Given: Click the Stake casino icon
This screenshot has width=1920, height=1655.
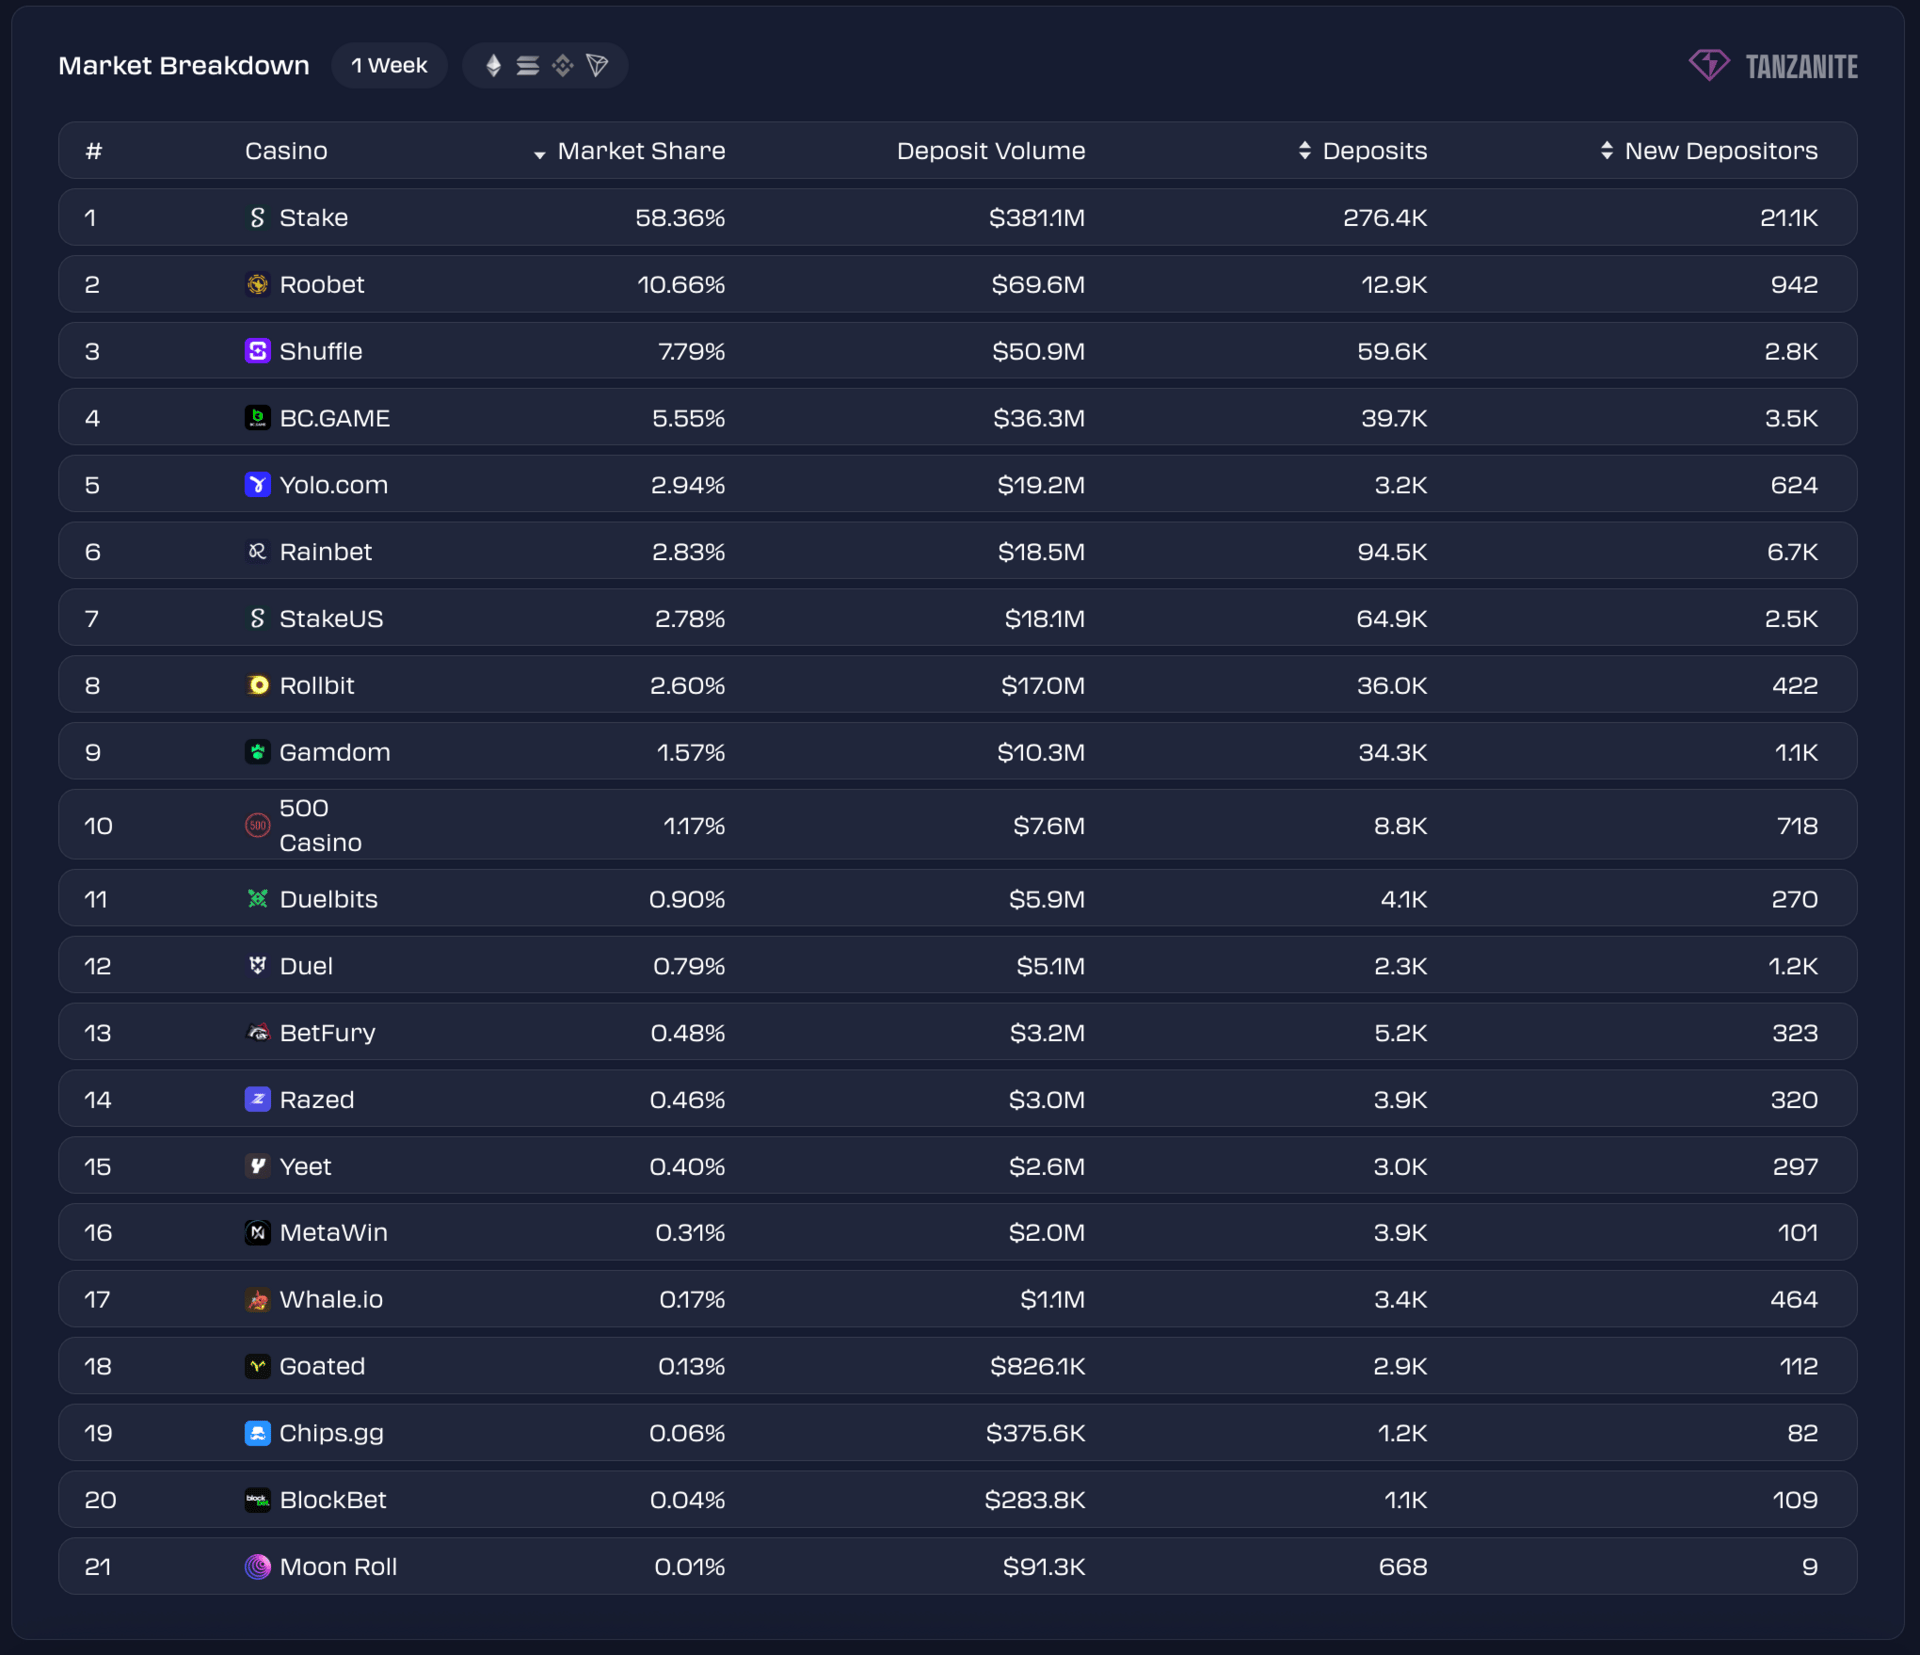Looking at the screenshot, I should tap(257, 218).
